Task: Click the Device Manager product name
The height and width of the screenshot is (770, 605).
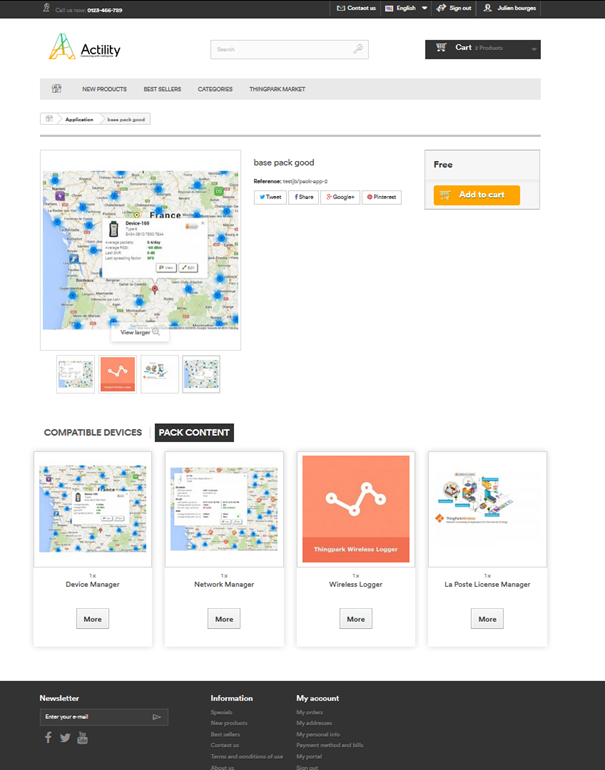Action: pyautogui.click(x=92, y=584)
